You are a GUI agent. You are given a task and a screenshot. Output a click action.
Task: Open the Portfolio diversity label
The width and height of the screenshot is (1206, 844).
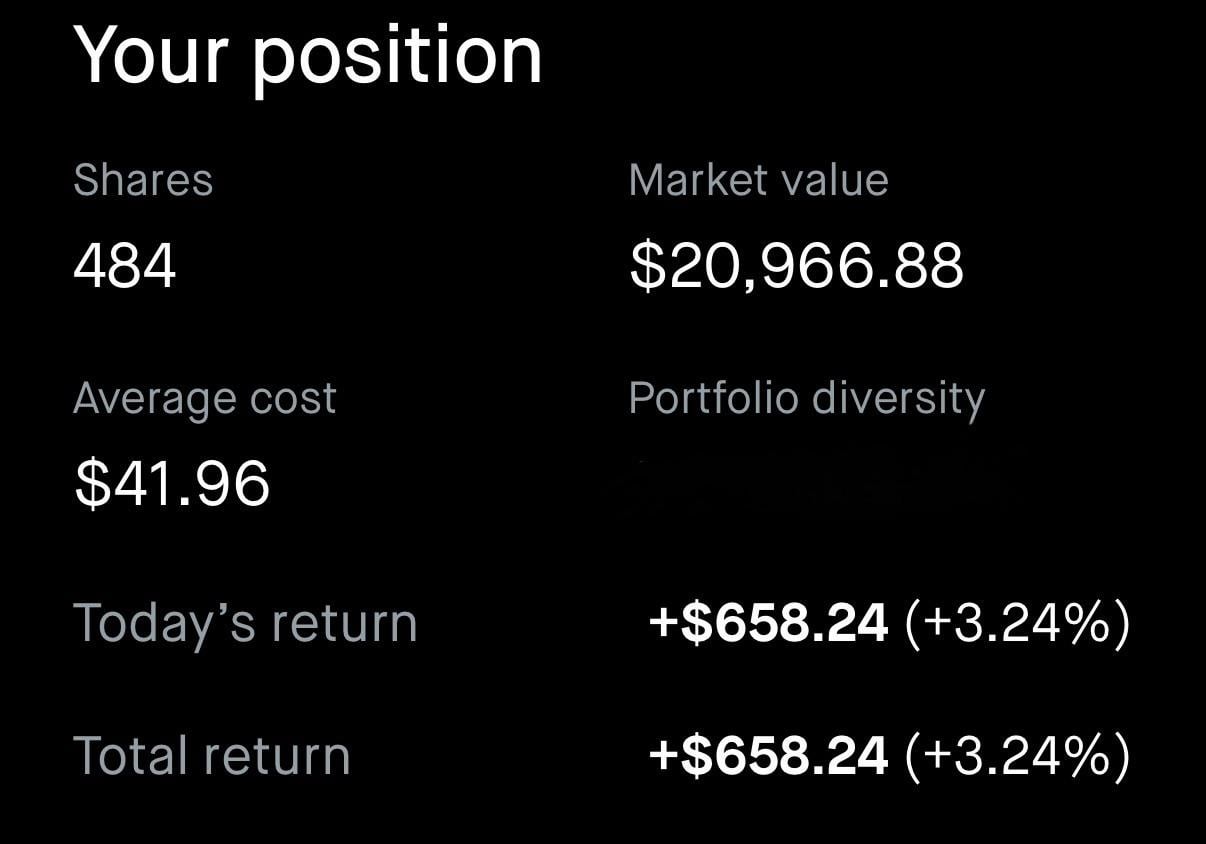pyautogui.click(x=806, y=399)
